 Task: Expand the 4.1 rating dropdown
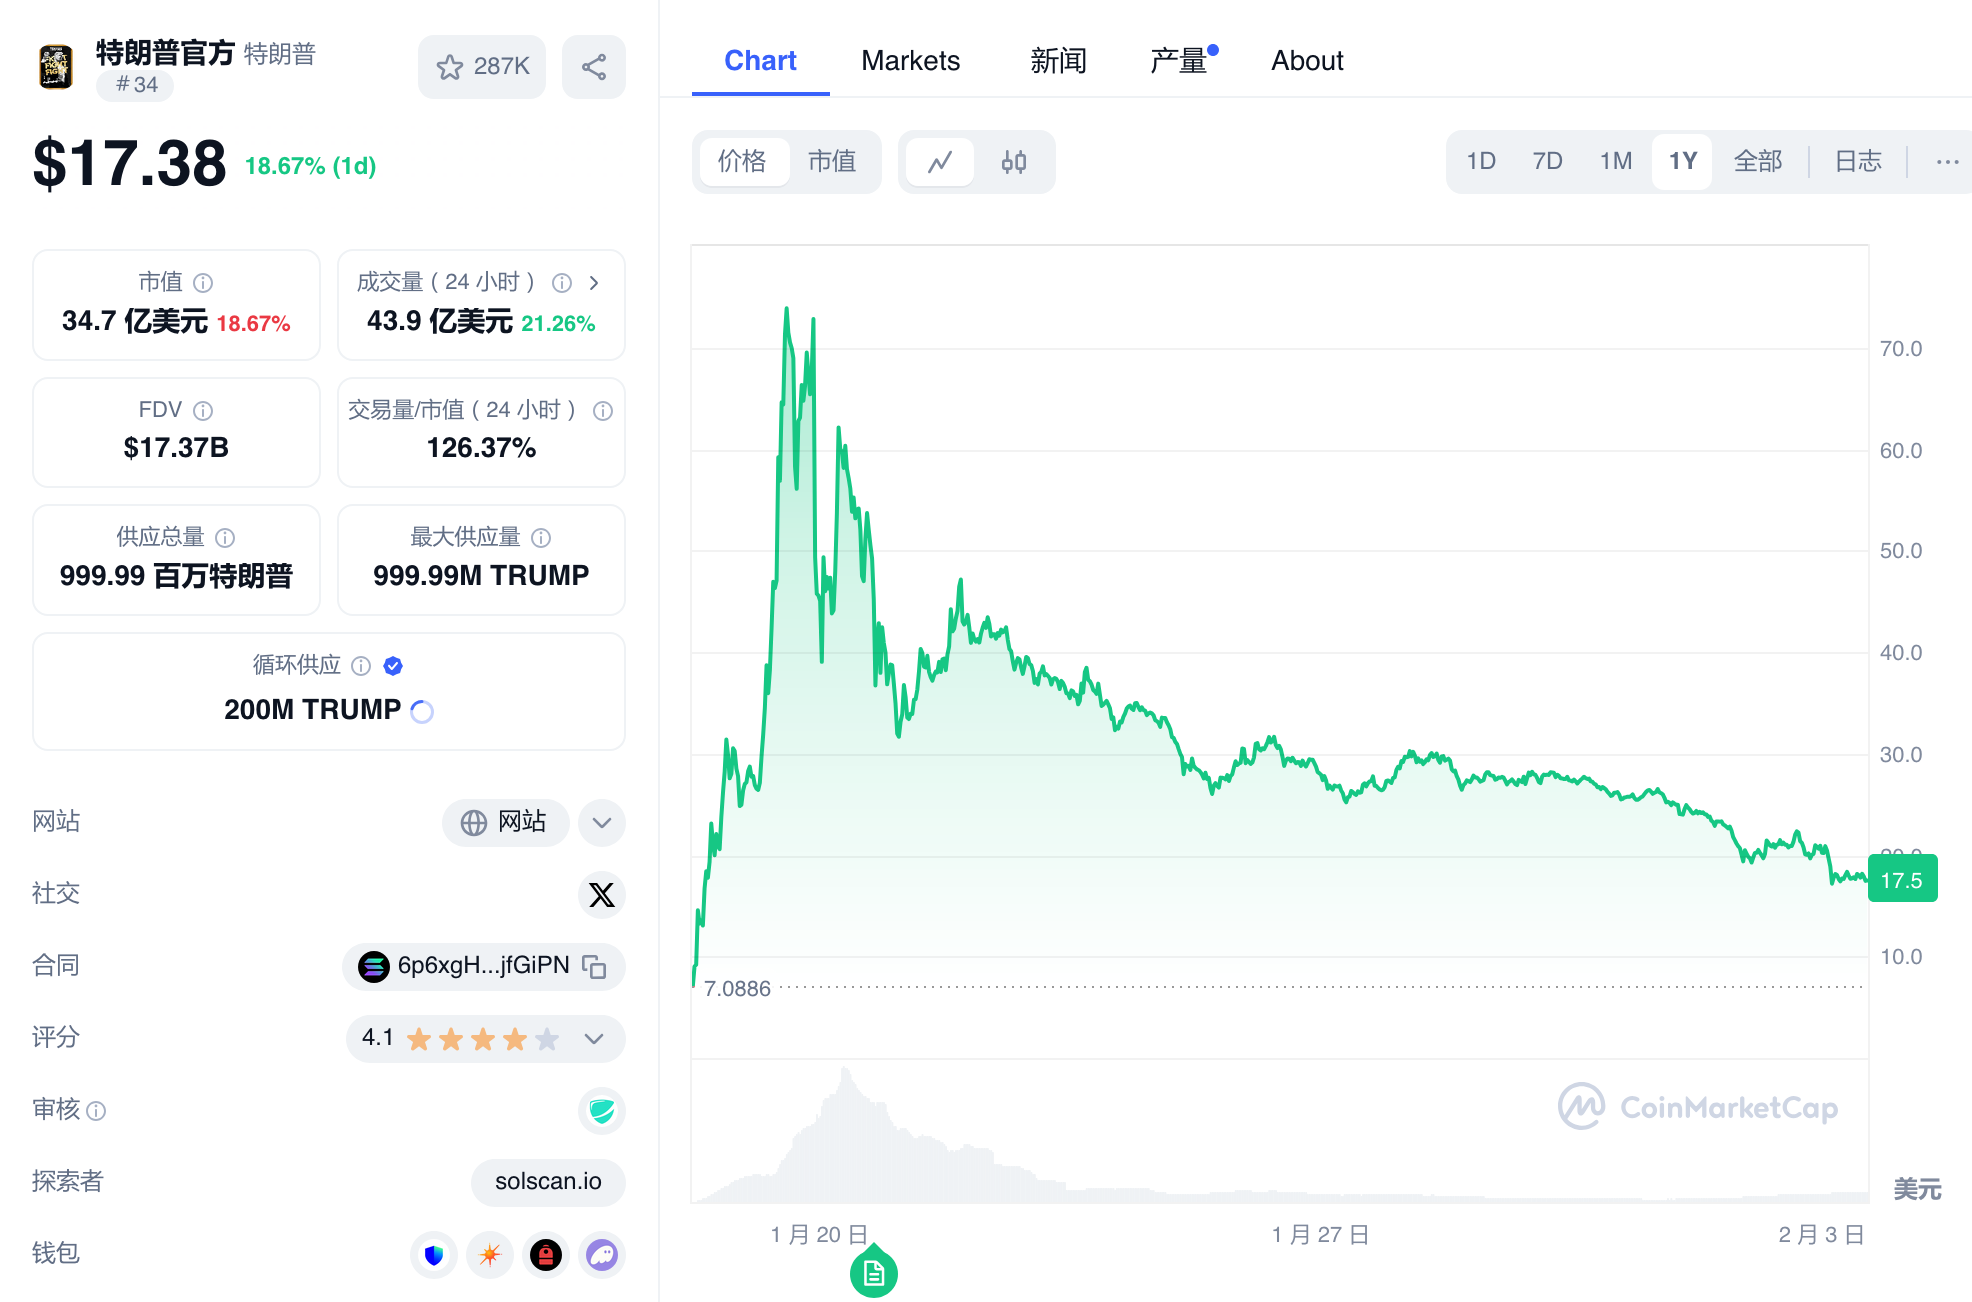point(594,1038)
